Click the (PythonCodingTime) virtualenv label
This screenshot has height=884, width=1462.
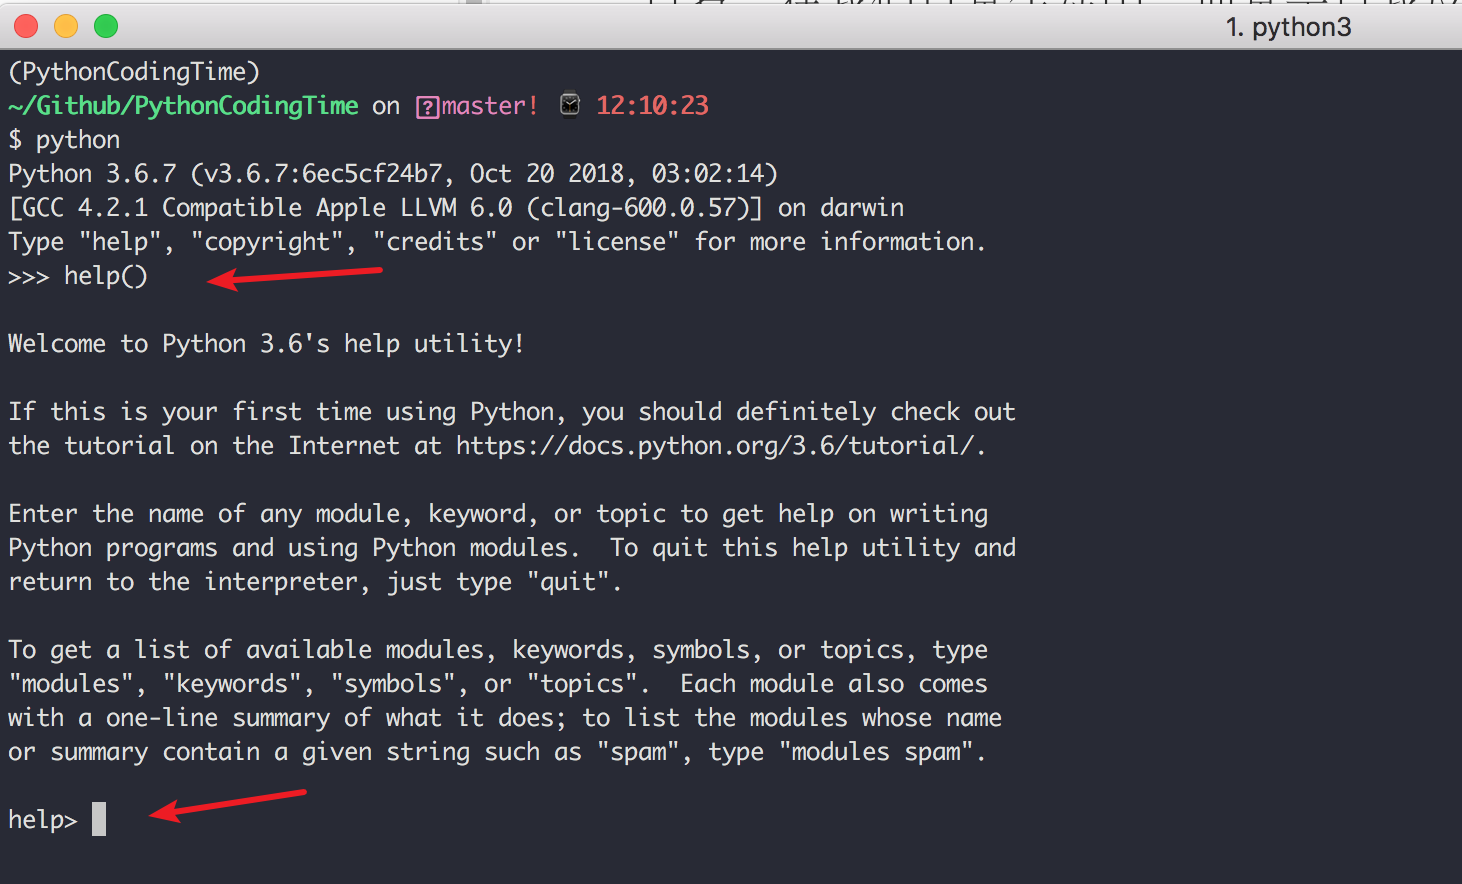point(134,72)
